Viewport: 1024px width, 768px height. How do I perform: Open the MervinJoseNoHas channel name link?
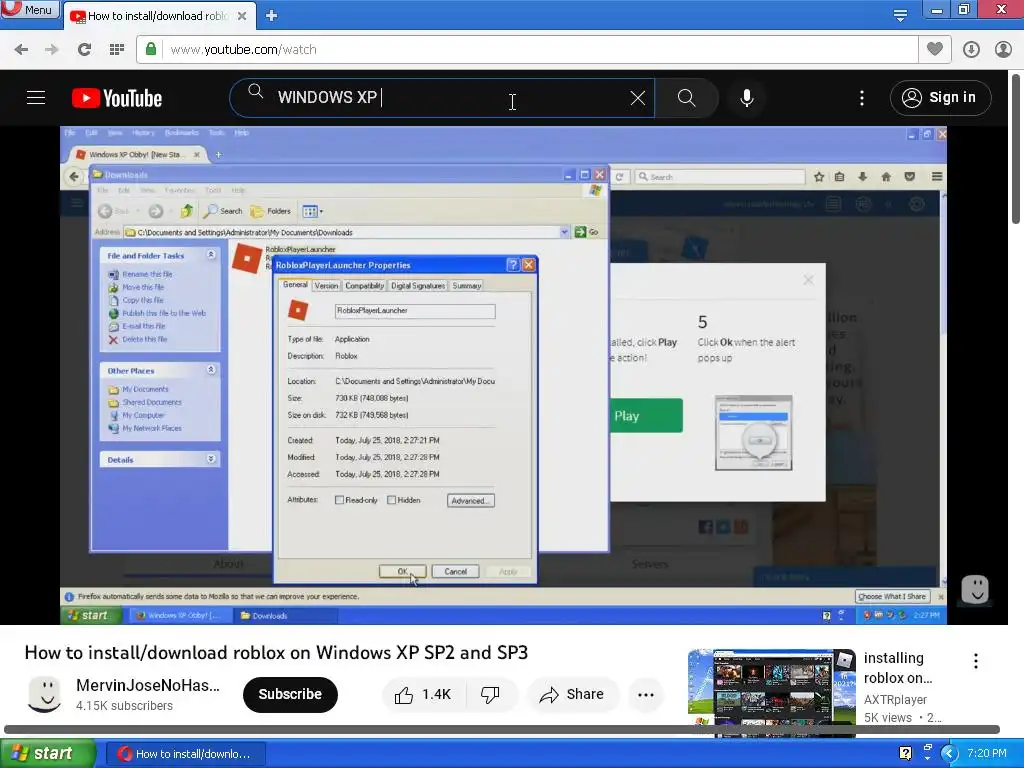coord(148,685)
